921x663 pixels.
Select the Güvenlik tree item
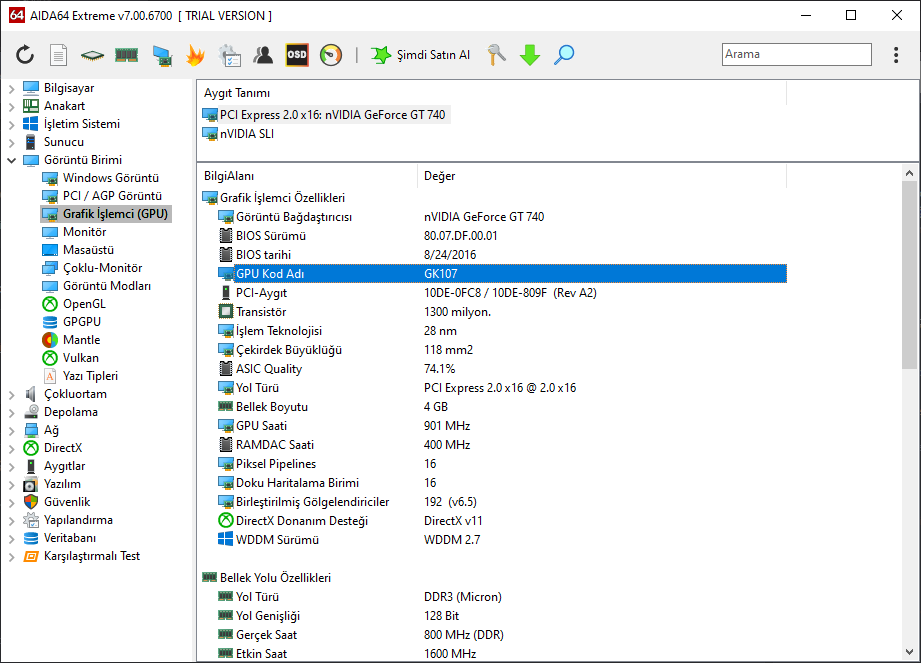click(56, 502)
